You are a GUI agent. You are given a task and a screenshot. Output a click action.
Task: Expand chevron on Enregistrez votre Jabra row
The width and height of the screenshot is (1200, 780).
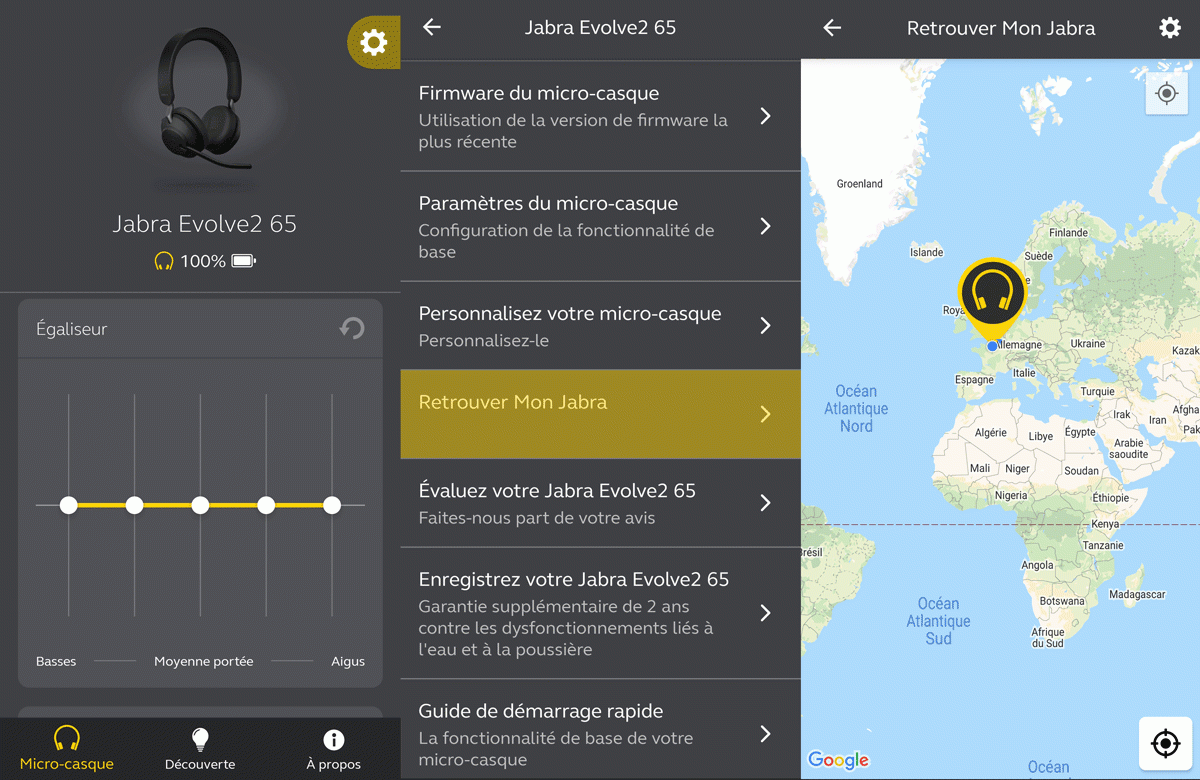[766, 613]
